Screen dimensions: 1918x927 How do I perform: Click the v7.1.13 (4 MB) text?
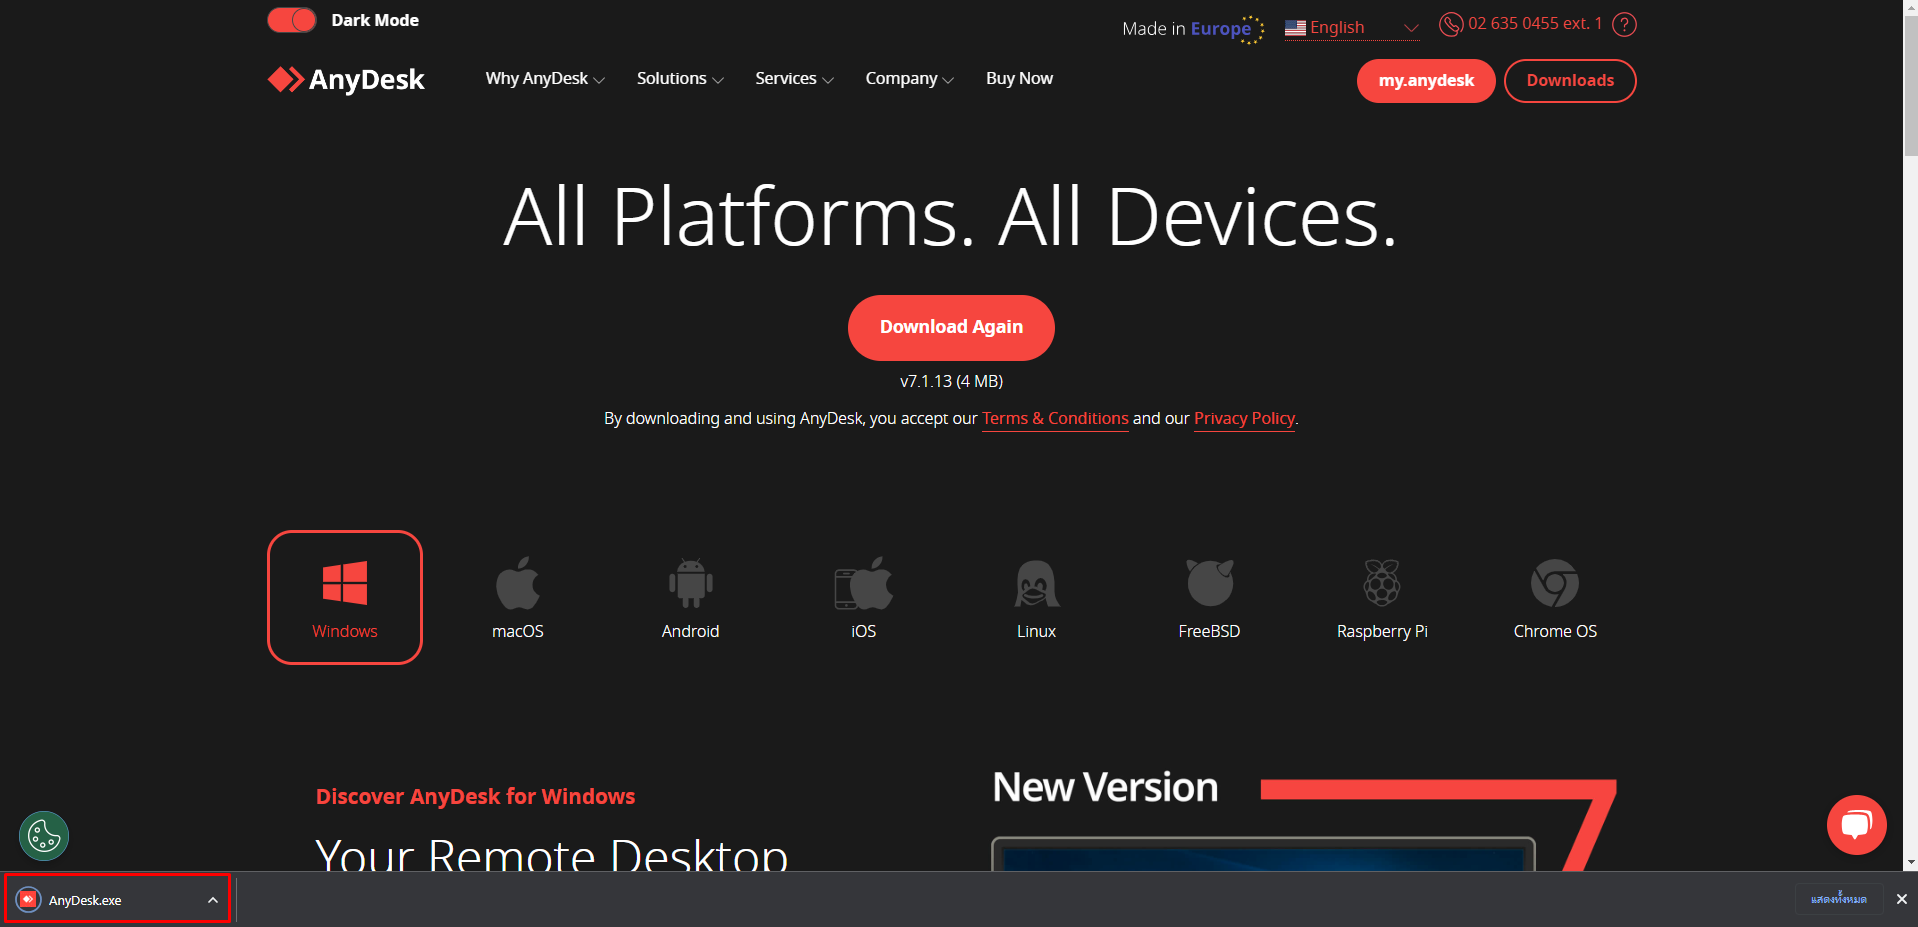pyautogui.click(x=951, y=381)
